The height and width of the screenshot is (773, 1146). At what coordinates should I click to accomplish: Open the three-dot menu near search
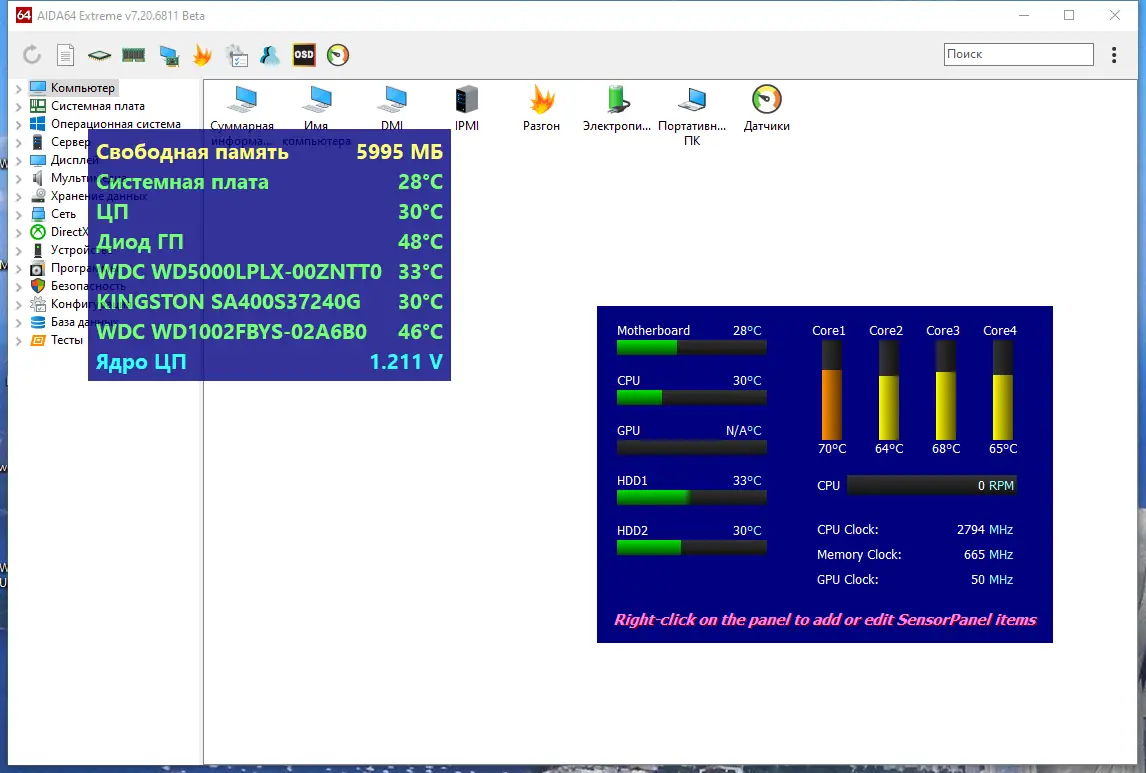point(1114,55)
